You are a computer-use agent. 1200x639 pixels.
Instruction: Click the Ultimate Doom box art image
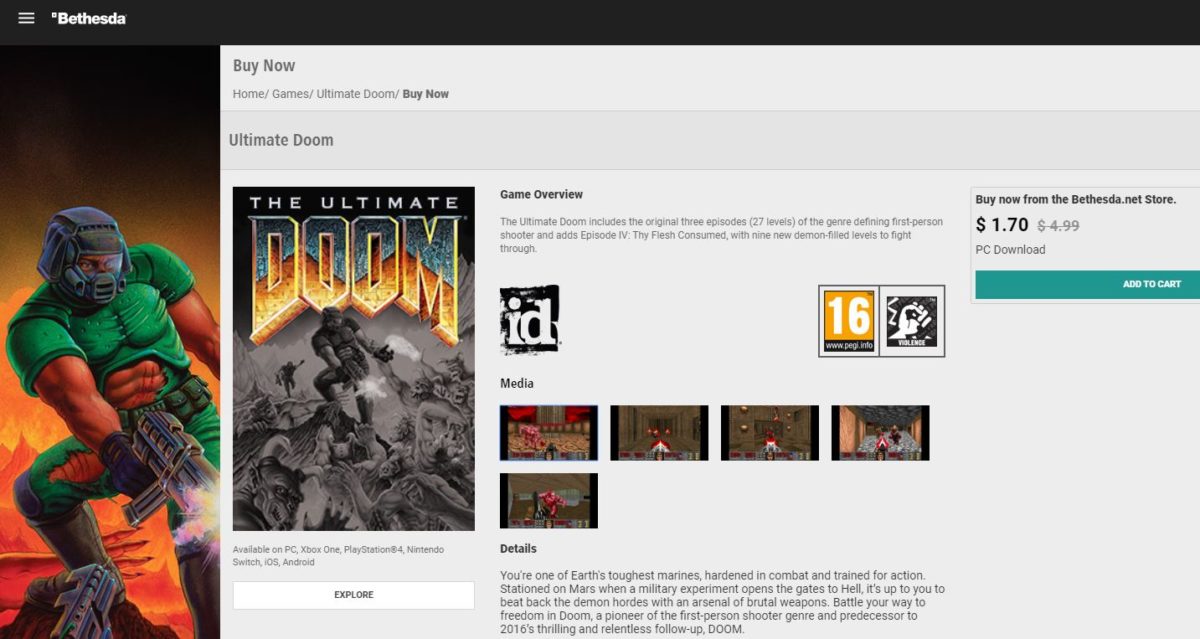[353, 358]
